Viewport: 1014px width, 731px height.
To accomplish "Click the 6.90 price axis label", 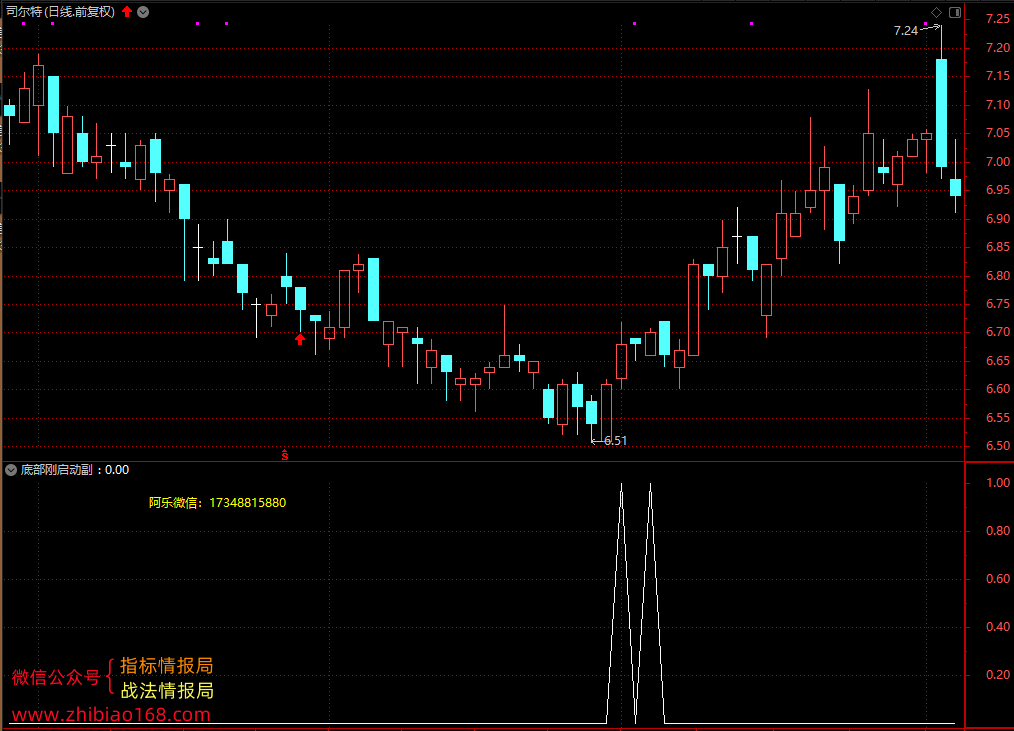I will coord(998,218).
